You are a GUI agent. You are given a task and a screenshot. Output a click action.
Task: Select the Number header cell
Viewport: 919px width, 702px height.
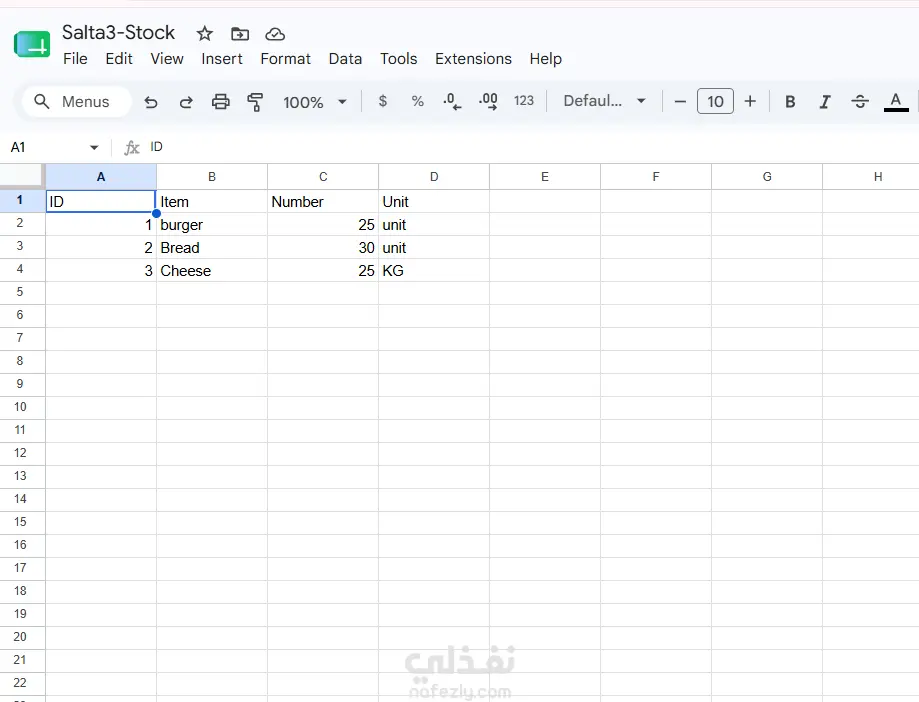[323, 202]
